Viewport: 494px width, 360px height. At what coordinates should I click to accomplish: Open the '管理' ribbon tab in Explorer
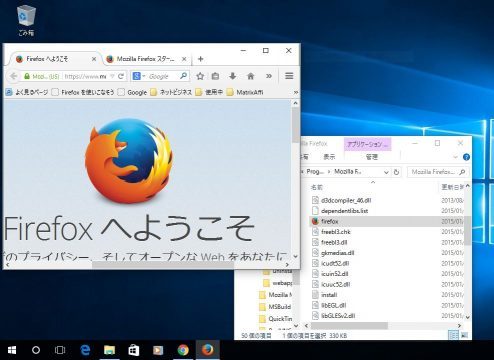[371, 157]
